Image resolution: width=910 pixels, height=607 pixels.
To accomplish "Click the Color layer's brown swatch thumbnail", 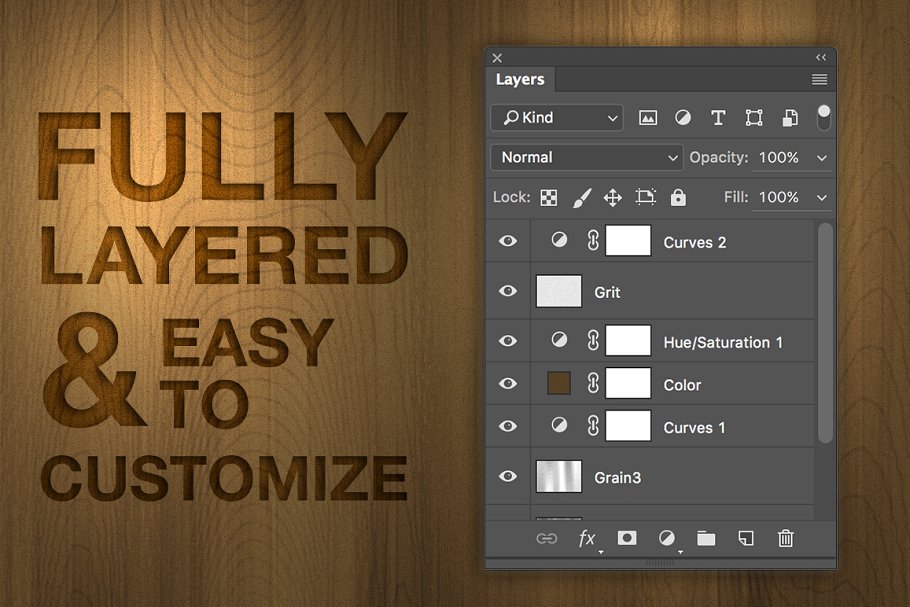I will pyautogui.click(x=558, y=383).
